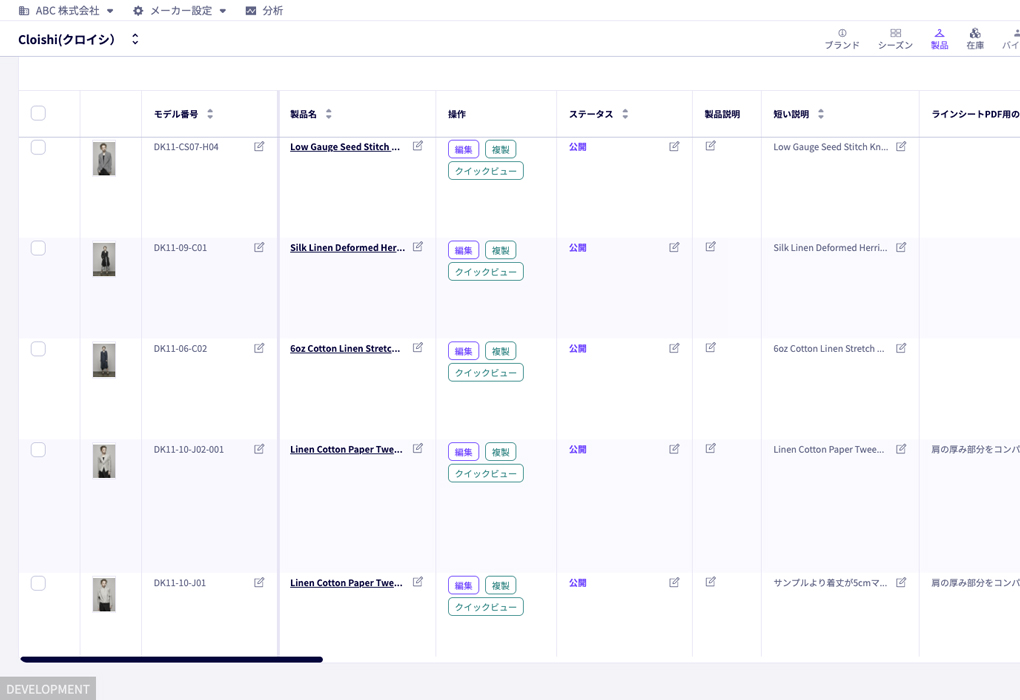
Task: Edit the status of DK11-06-C02 row
Action: (674, 348)
